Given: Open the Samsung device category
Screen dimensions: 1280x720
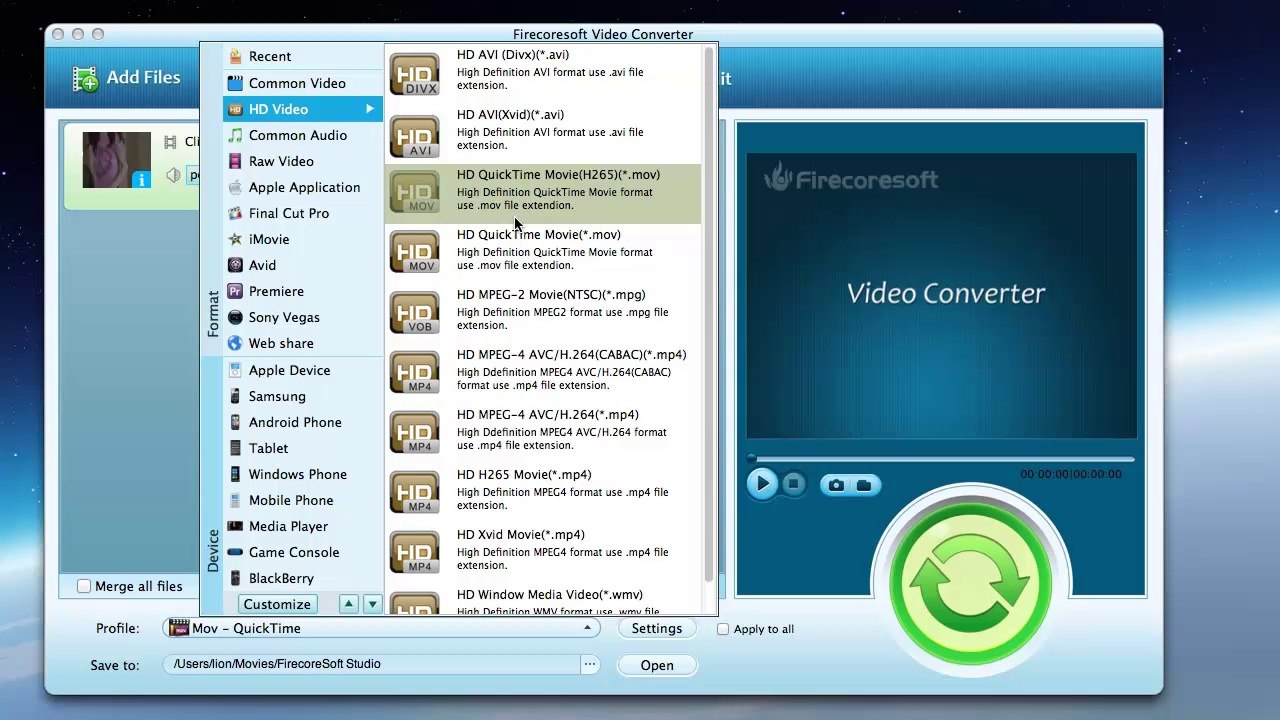Looking at the screenshot, I should (x=302, y=396).
